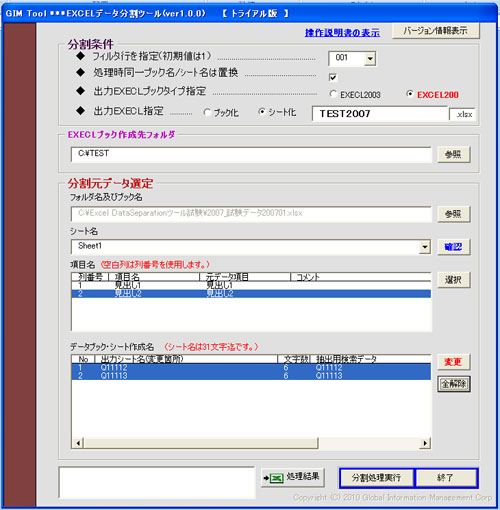The width and height of the screenshot is (500, 510).
Task: Click the 確認 button
Action: [x=453, y=247]
